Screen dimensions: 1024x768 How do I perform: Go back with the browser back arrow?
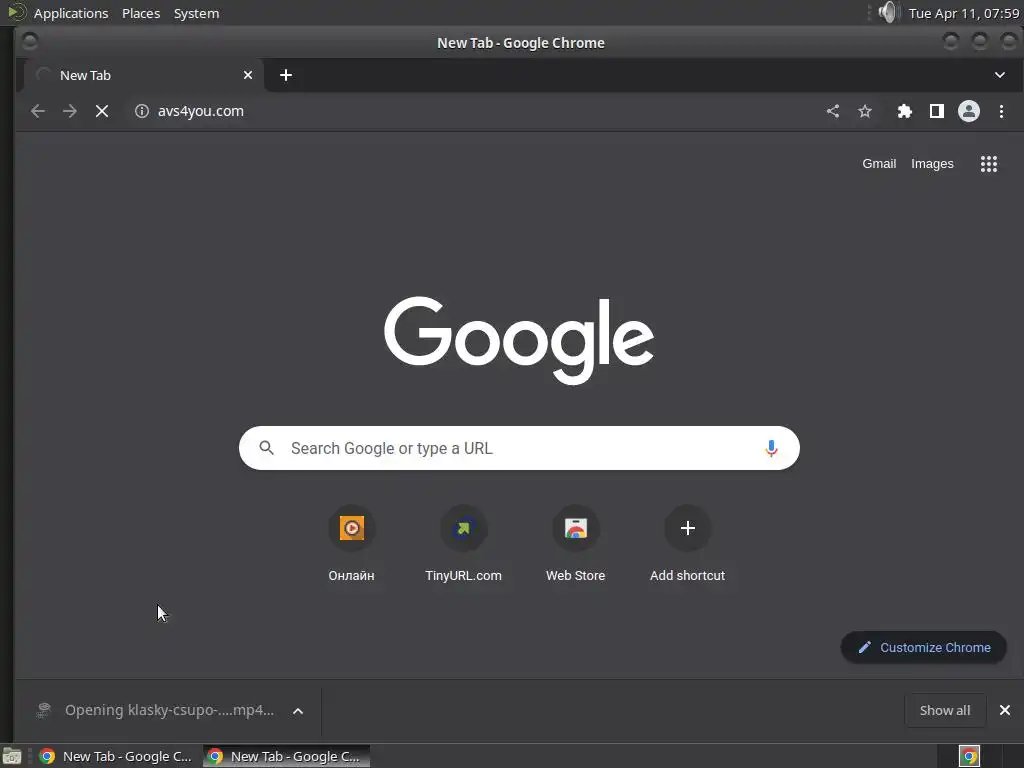38,111
